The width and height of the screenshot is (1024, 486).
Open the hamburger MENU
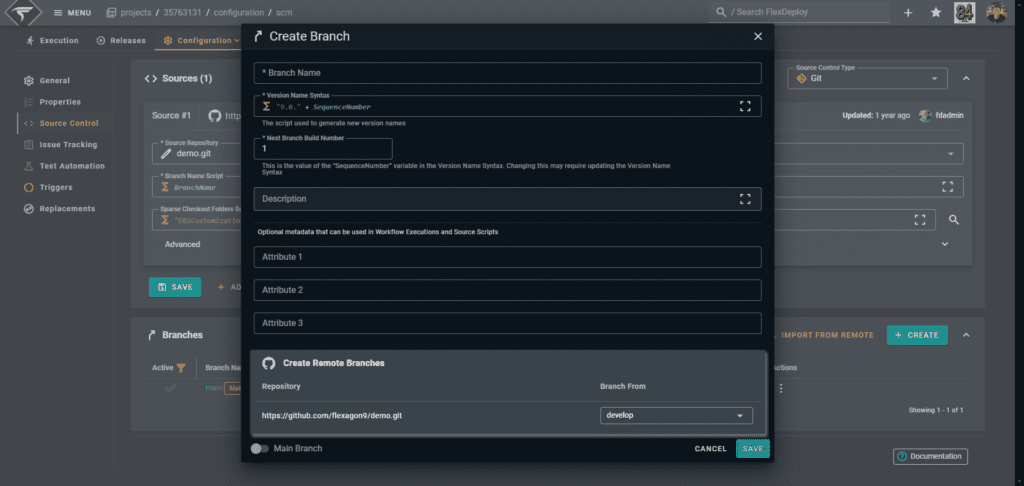72,13
